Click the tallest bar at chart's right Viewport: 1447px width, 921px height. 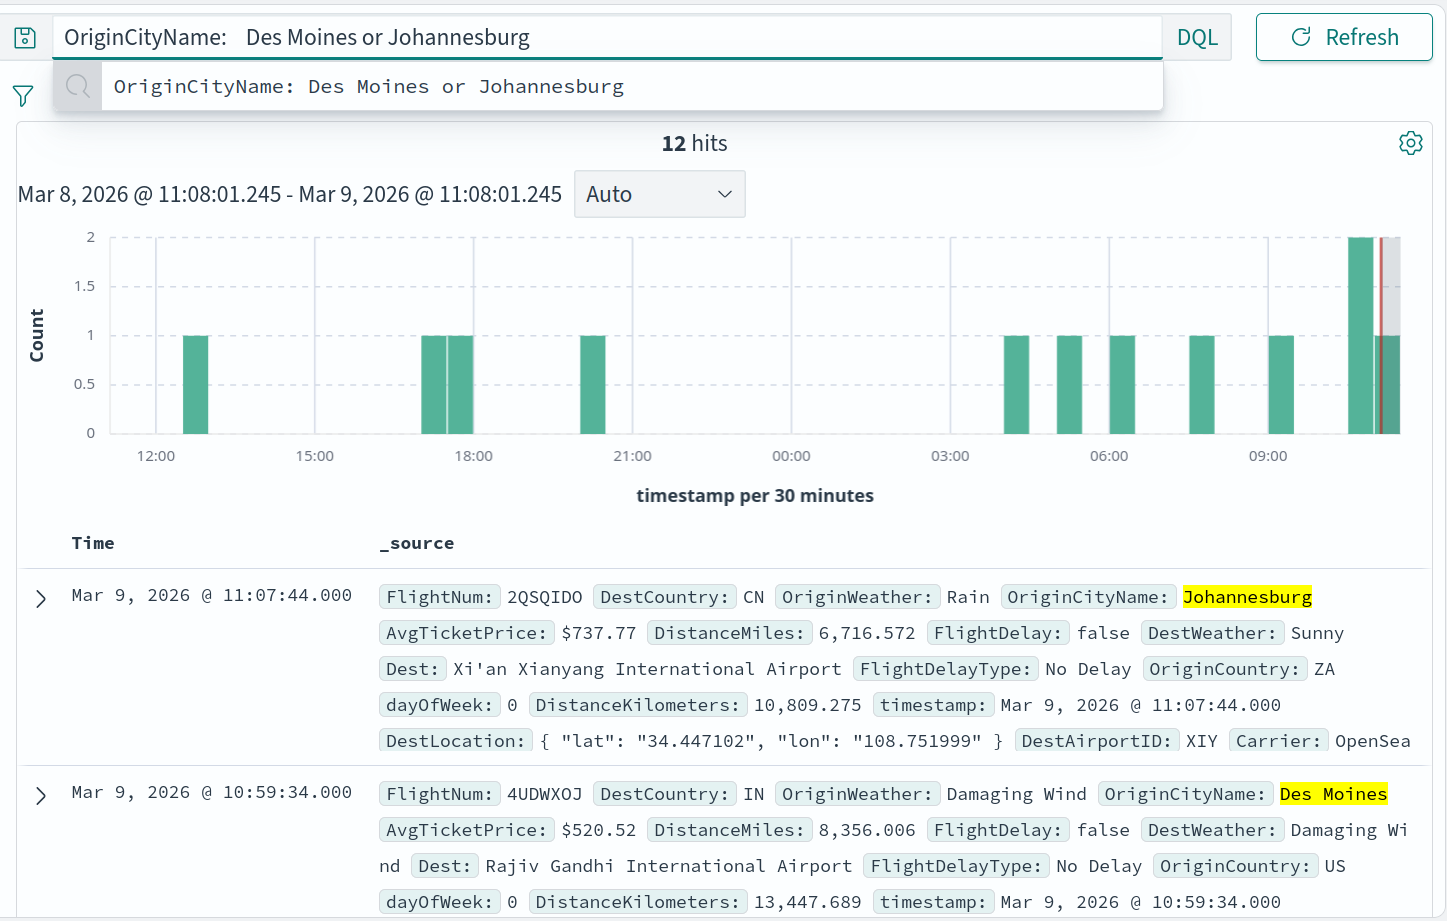pos(1360,335)
